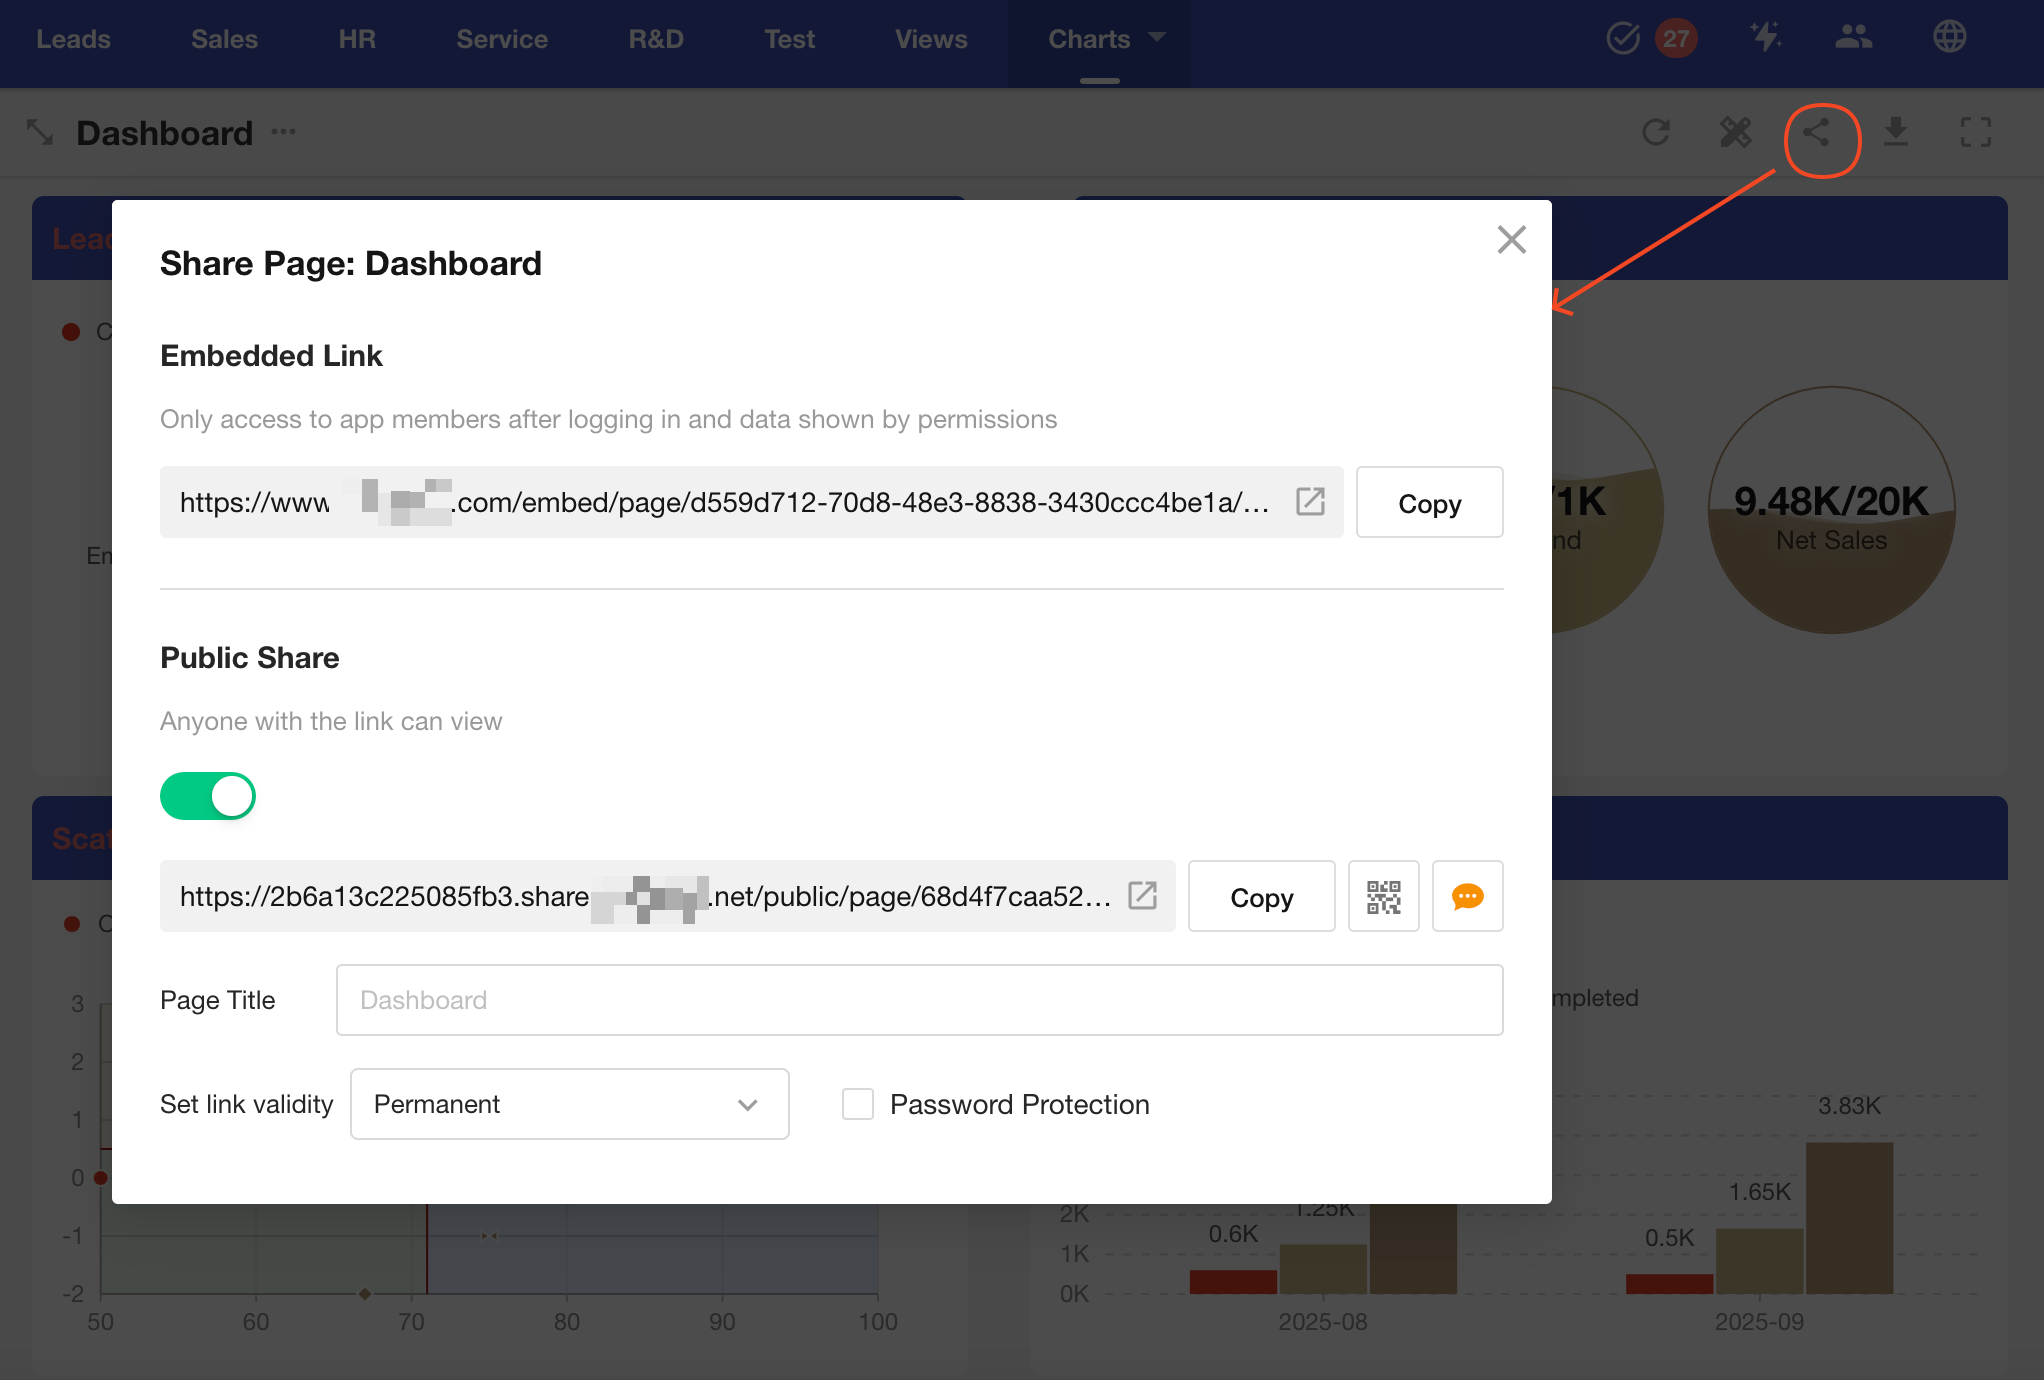This screenshot has width=2044, height=1380.
Task: Enter fullscreen mode via the toolbar icon
Action: tap(1975, 132)
